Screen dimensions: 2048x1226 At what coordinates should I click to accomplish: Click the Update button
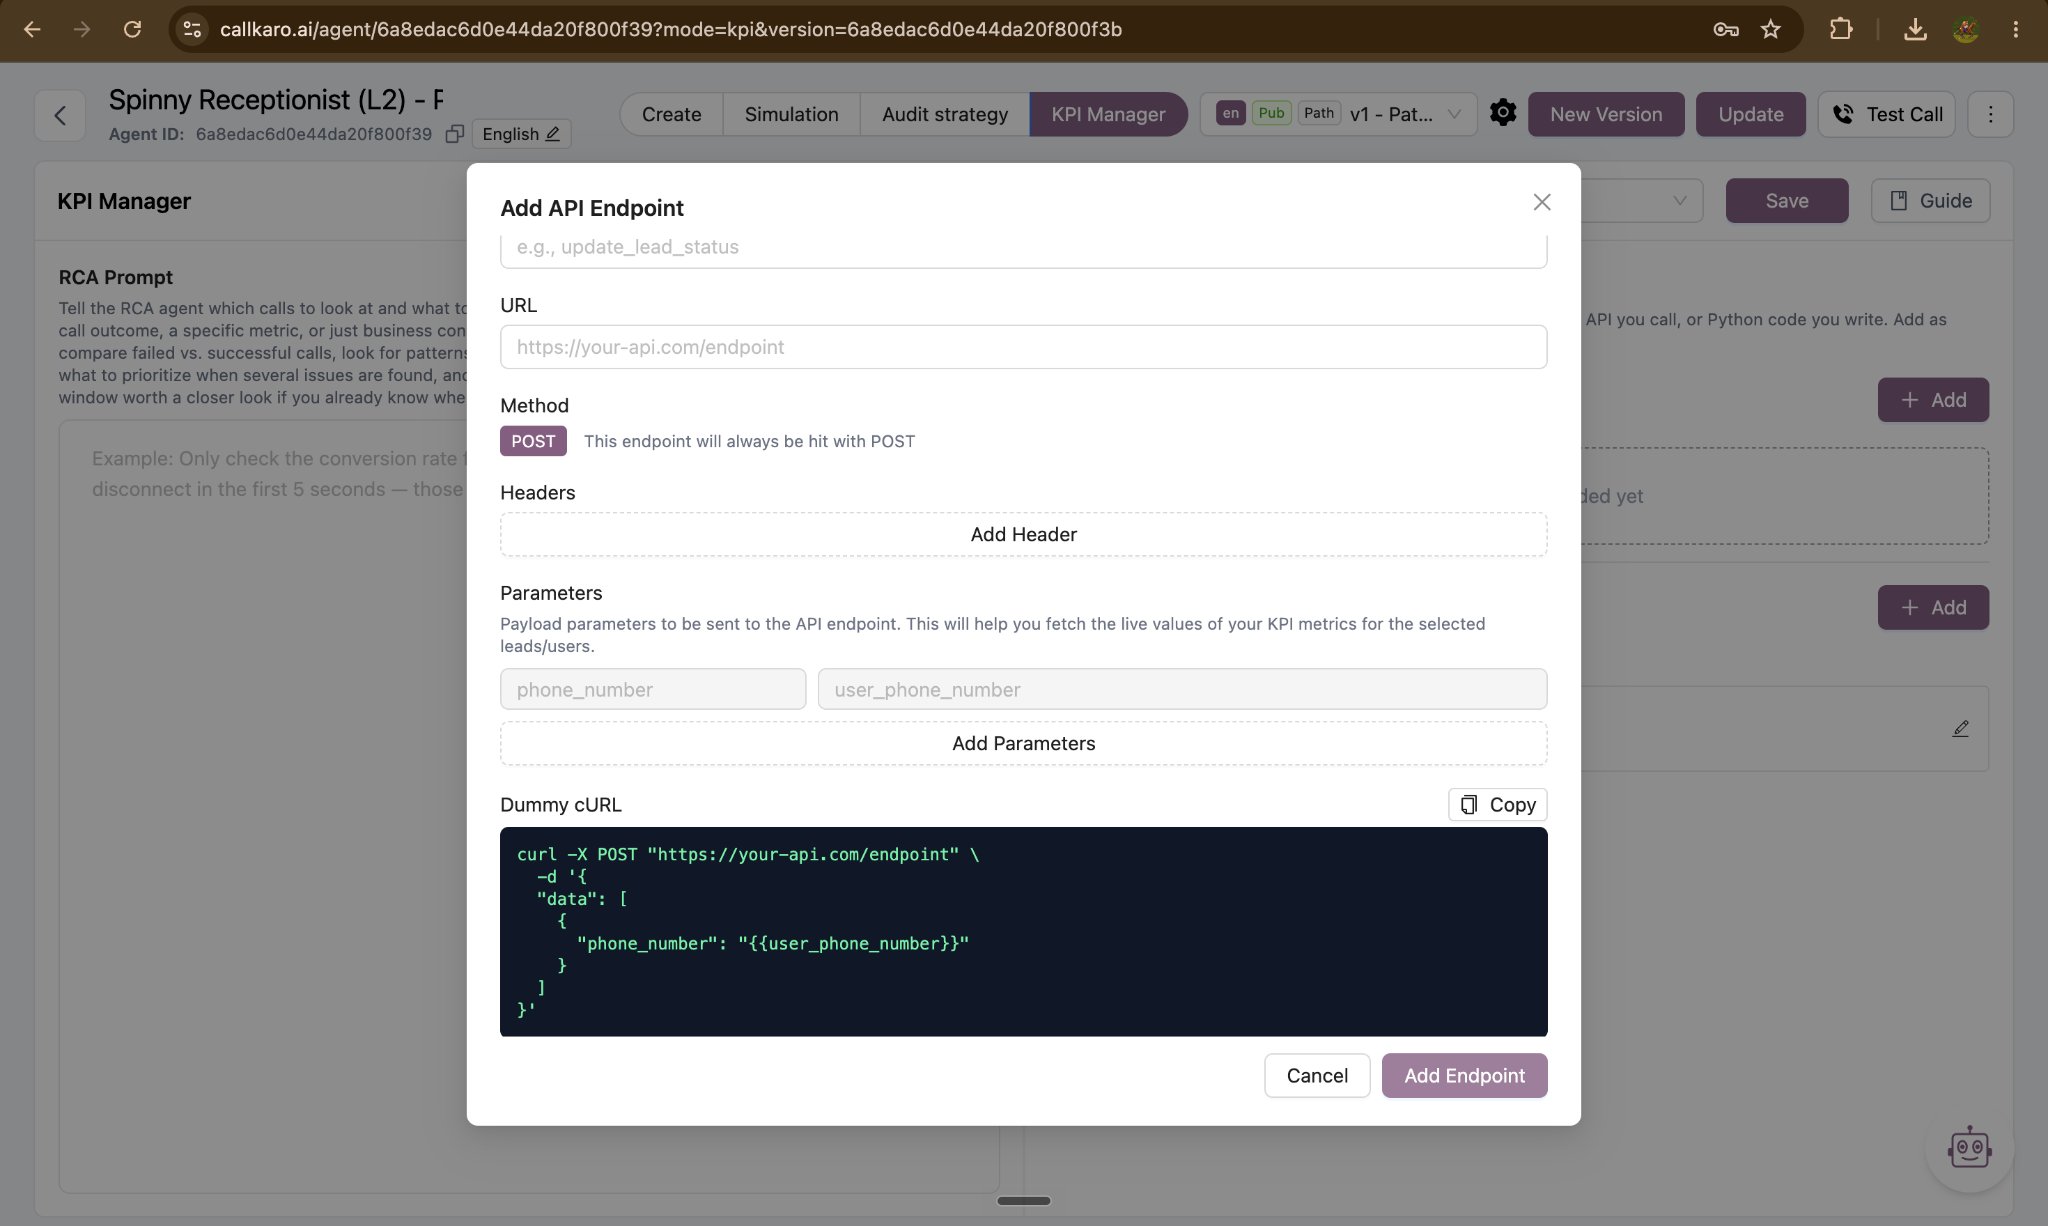1750,114
